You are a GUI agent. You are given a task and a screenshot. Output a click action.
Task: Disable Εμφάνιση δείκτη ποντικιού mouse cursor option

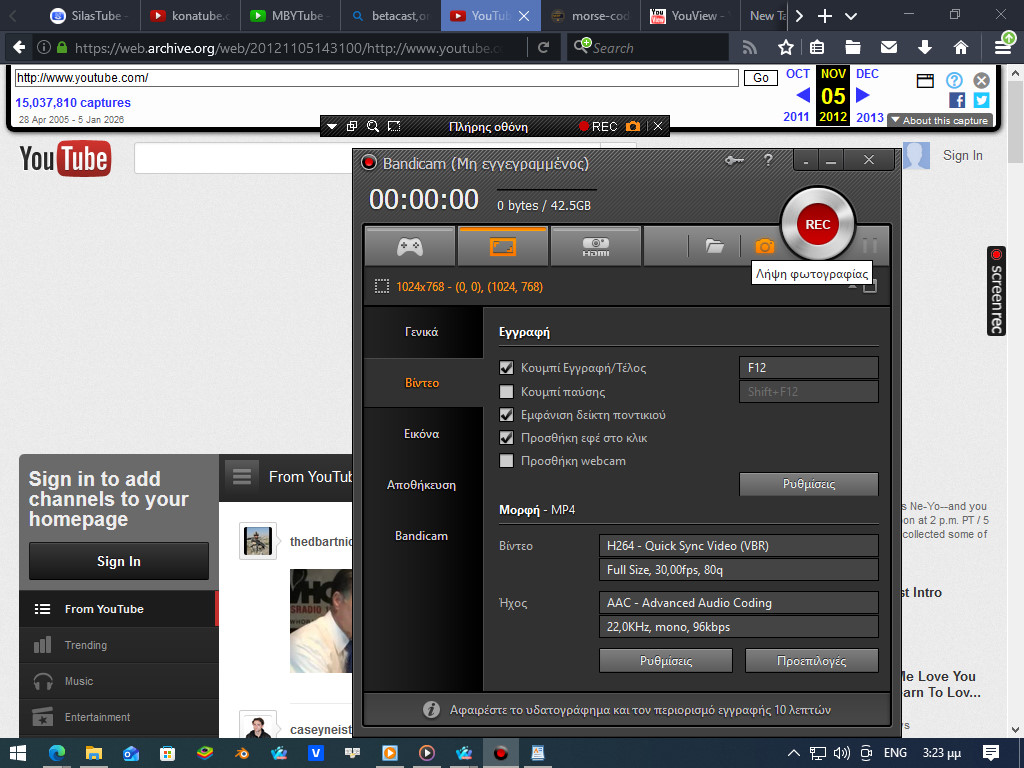coord(507,414)
